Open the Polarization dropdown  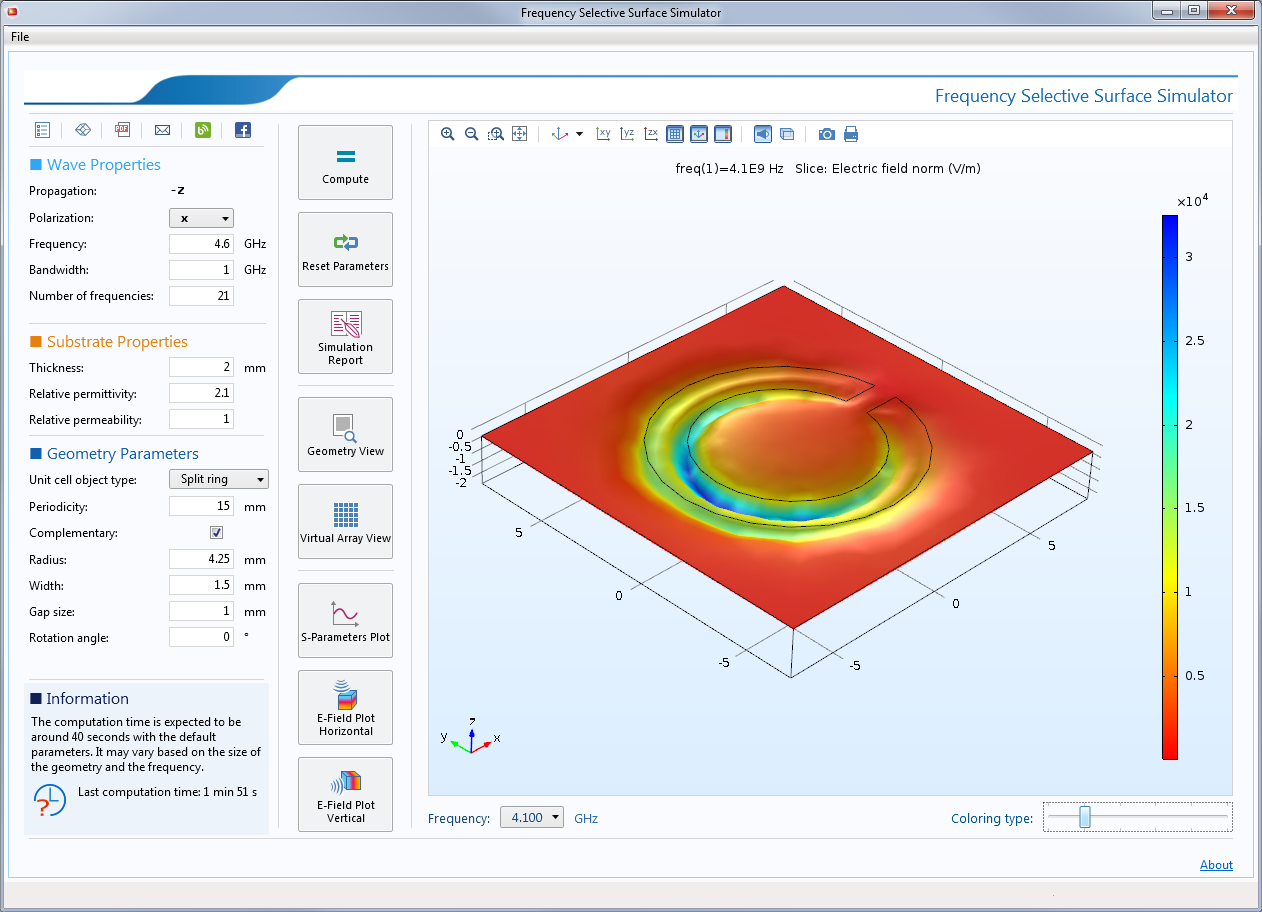pos(201,218)
